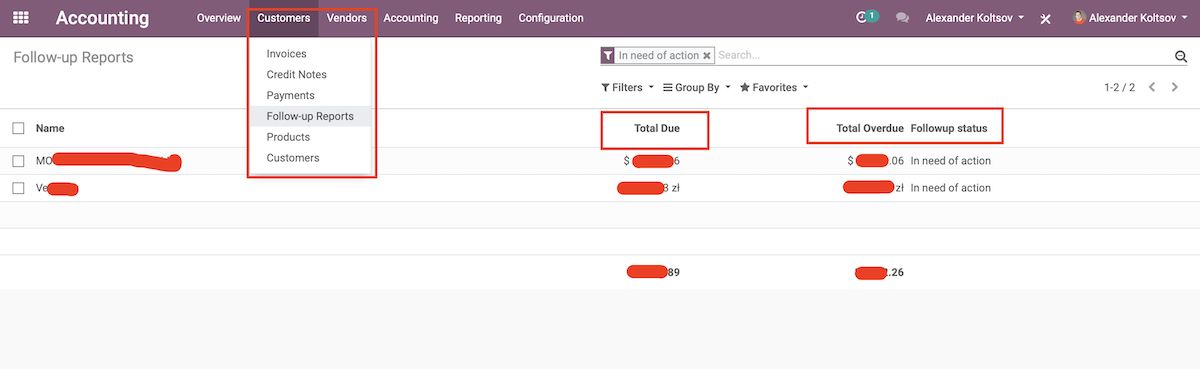This screenshot has width=1200, height=369.
Task: Open the conversations chat bubble icon
Action: [903, 18]
